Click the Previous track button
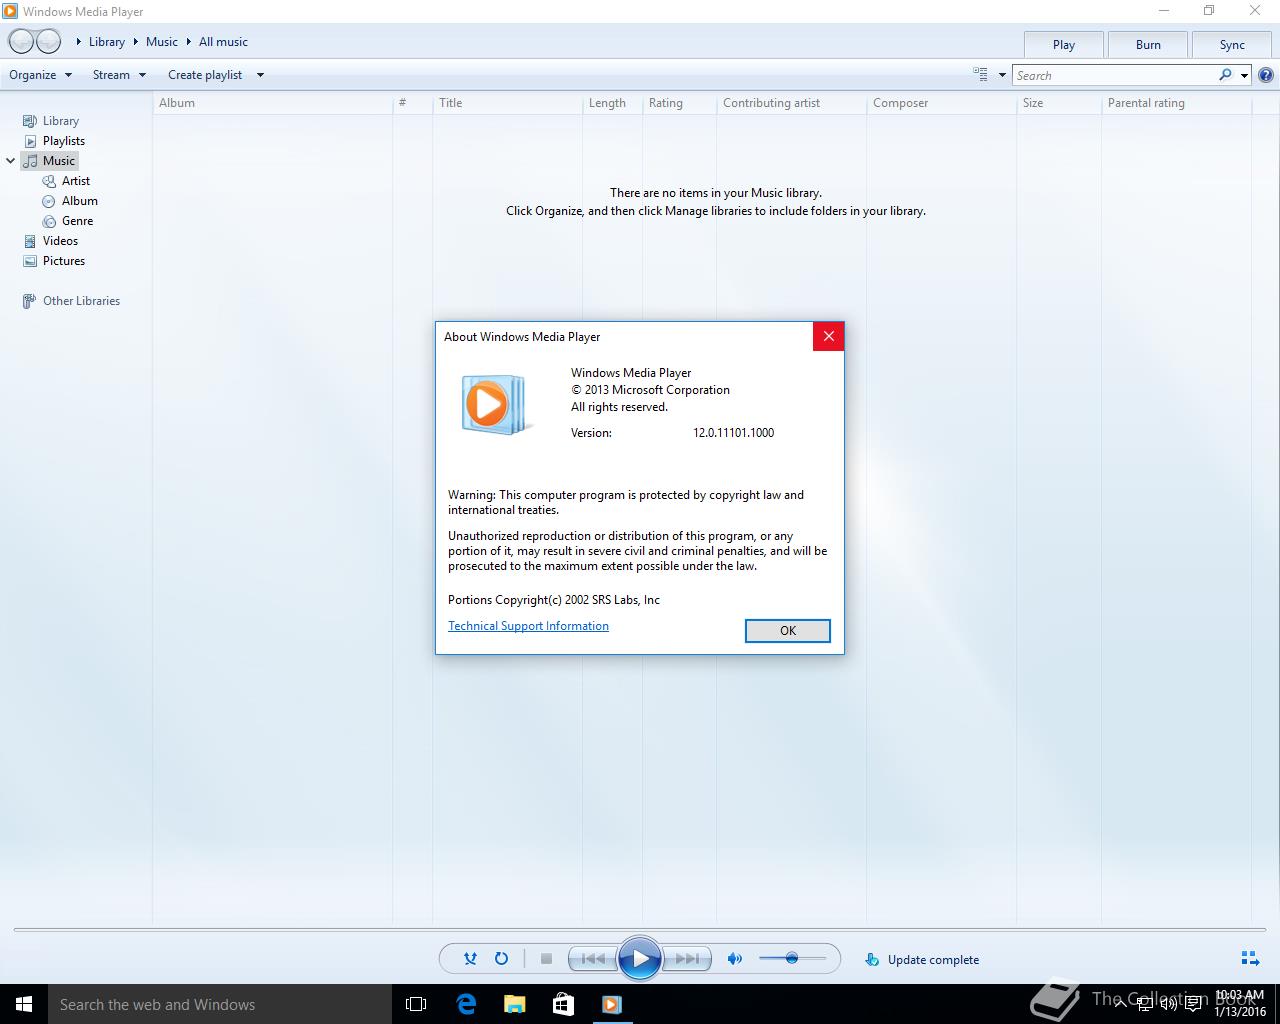 click(592, 958)
